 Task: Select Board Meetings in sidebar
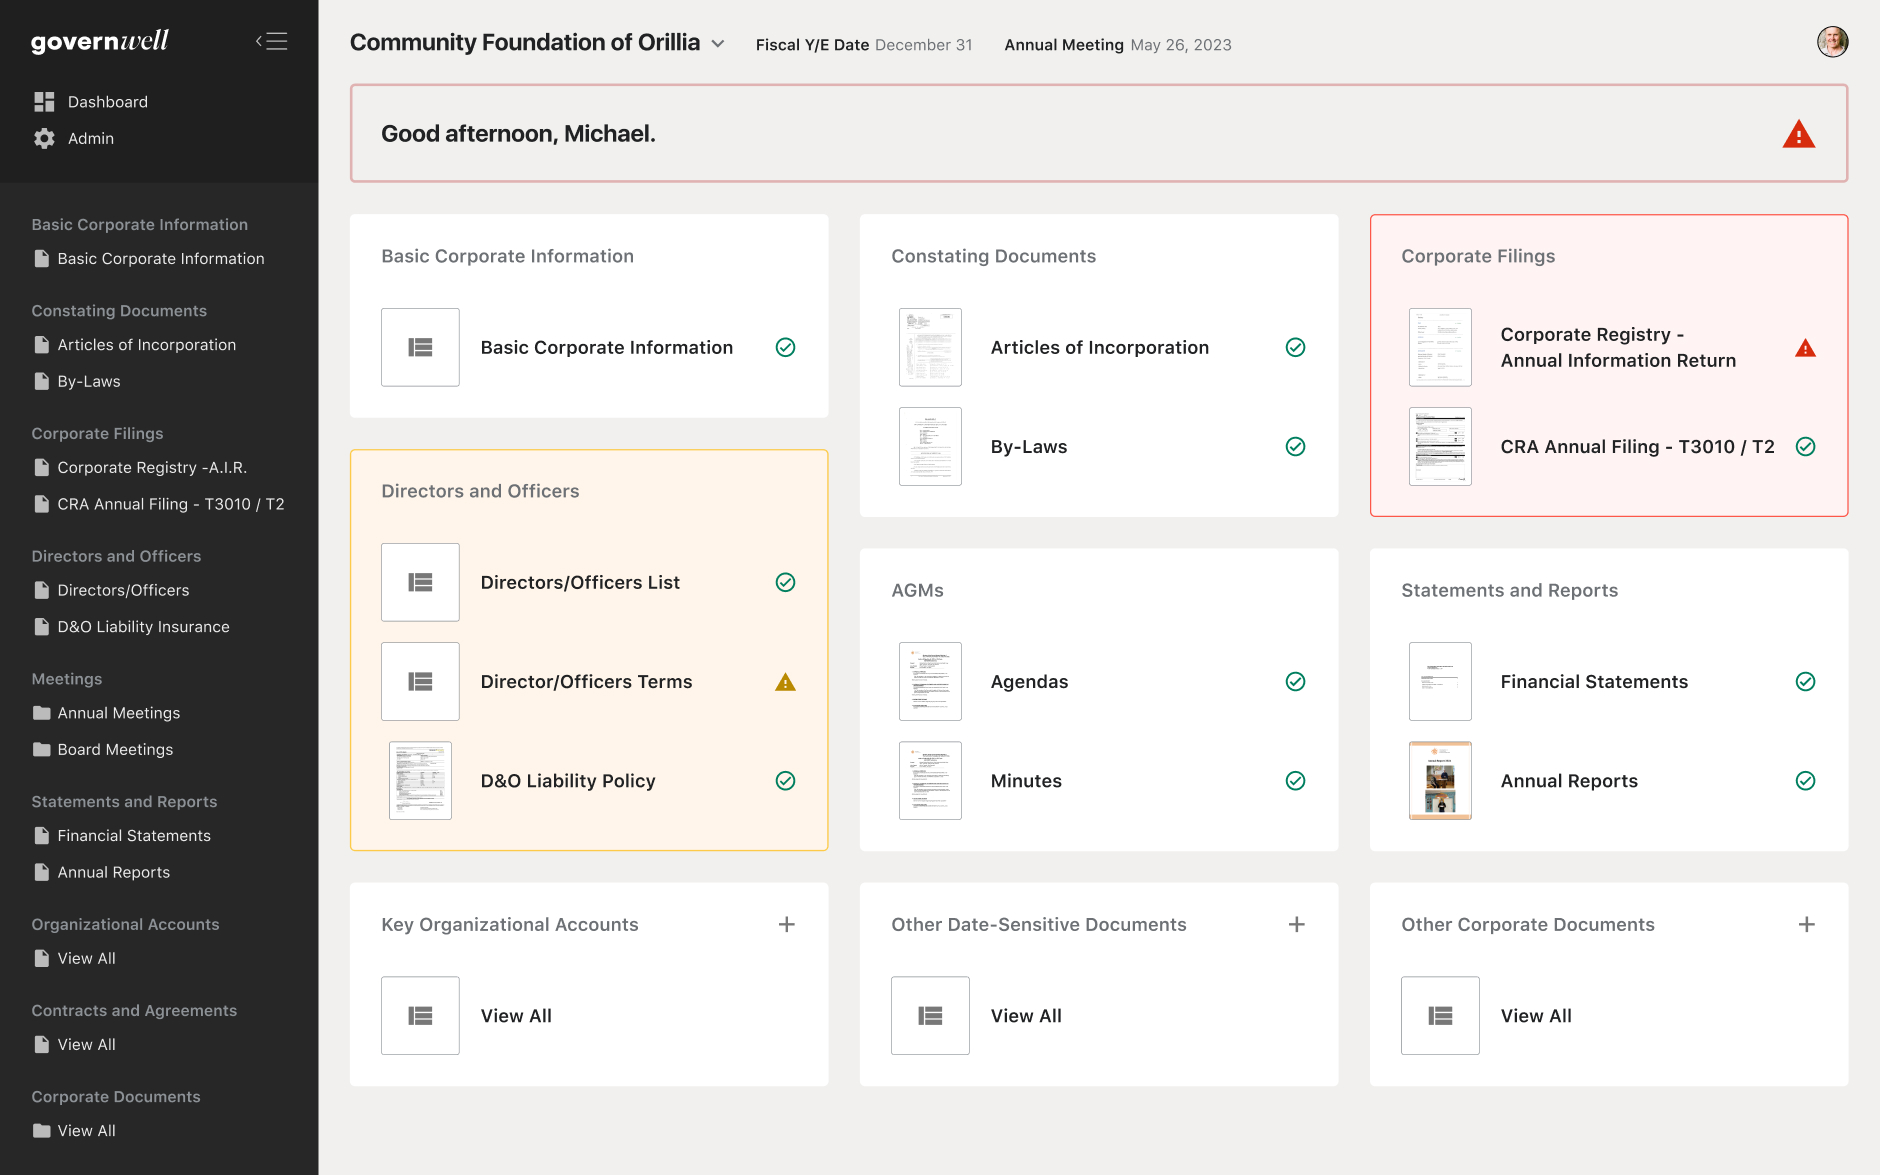tap(115, 750)
